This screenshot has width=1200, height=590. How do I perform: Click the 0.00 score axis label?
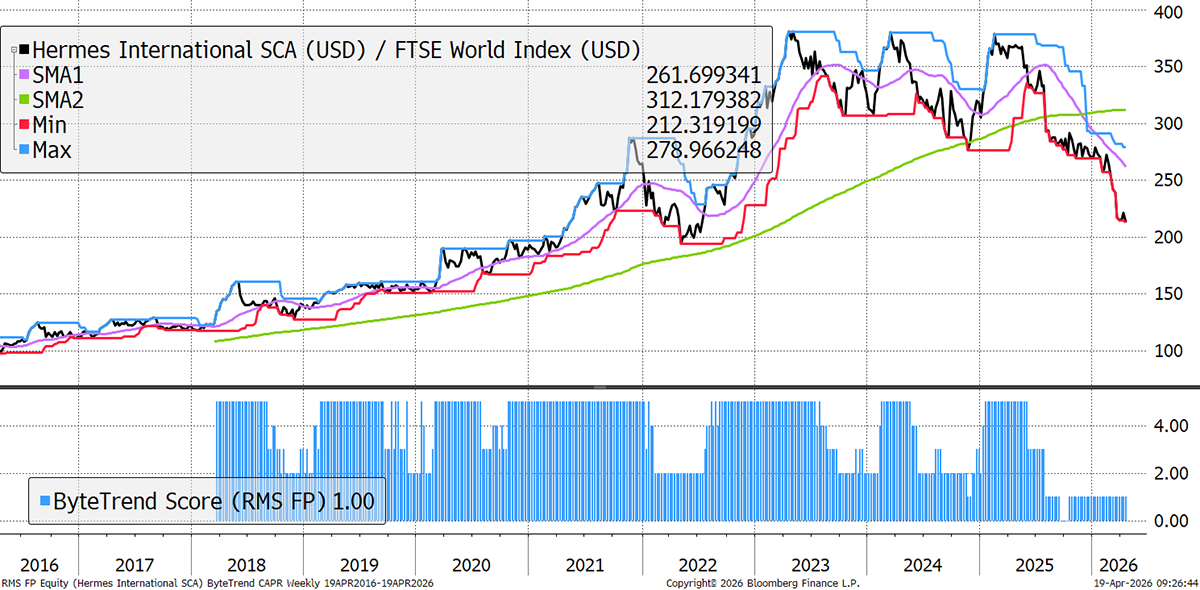coord(1169,522)
